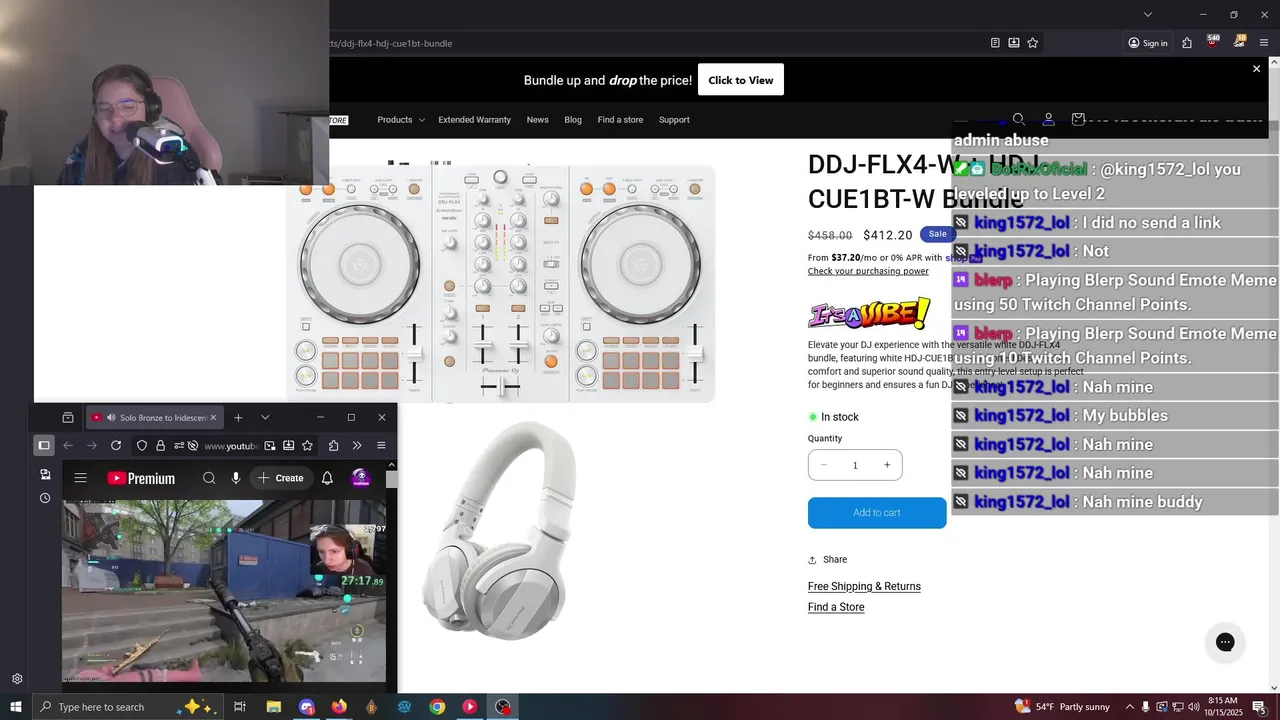
Task: Open sidebar settings gear in the small browser
Action: (x=17, y=679)
